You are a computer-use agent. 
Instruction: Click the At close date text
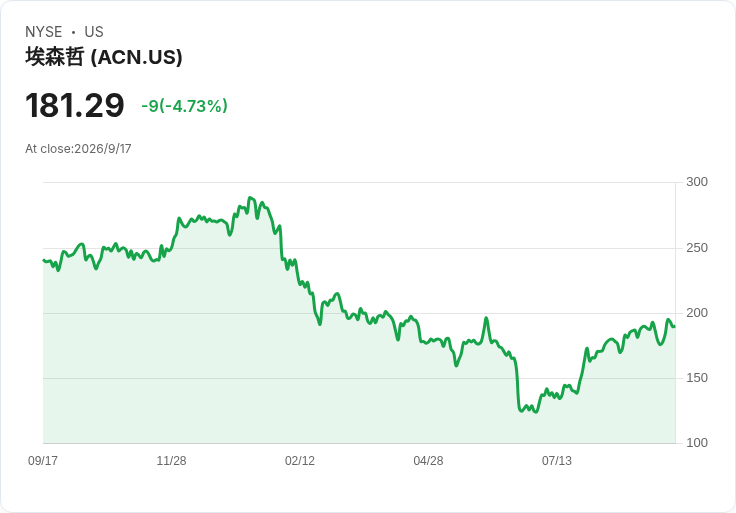point(78,149)
